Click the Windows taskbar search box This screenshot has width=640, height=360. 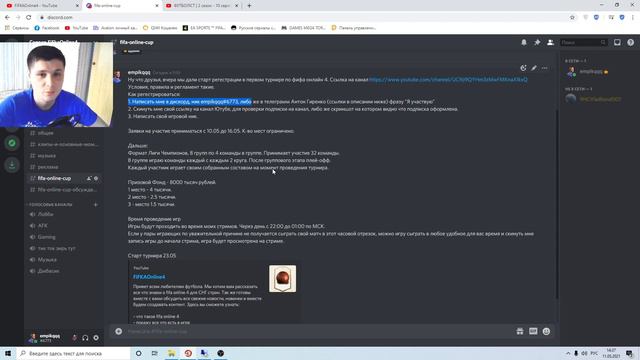click(x=73, y=353)
